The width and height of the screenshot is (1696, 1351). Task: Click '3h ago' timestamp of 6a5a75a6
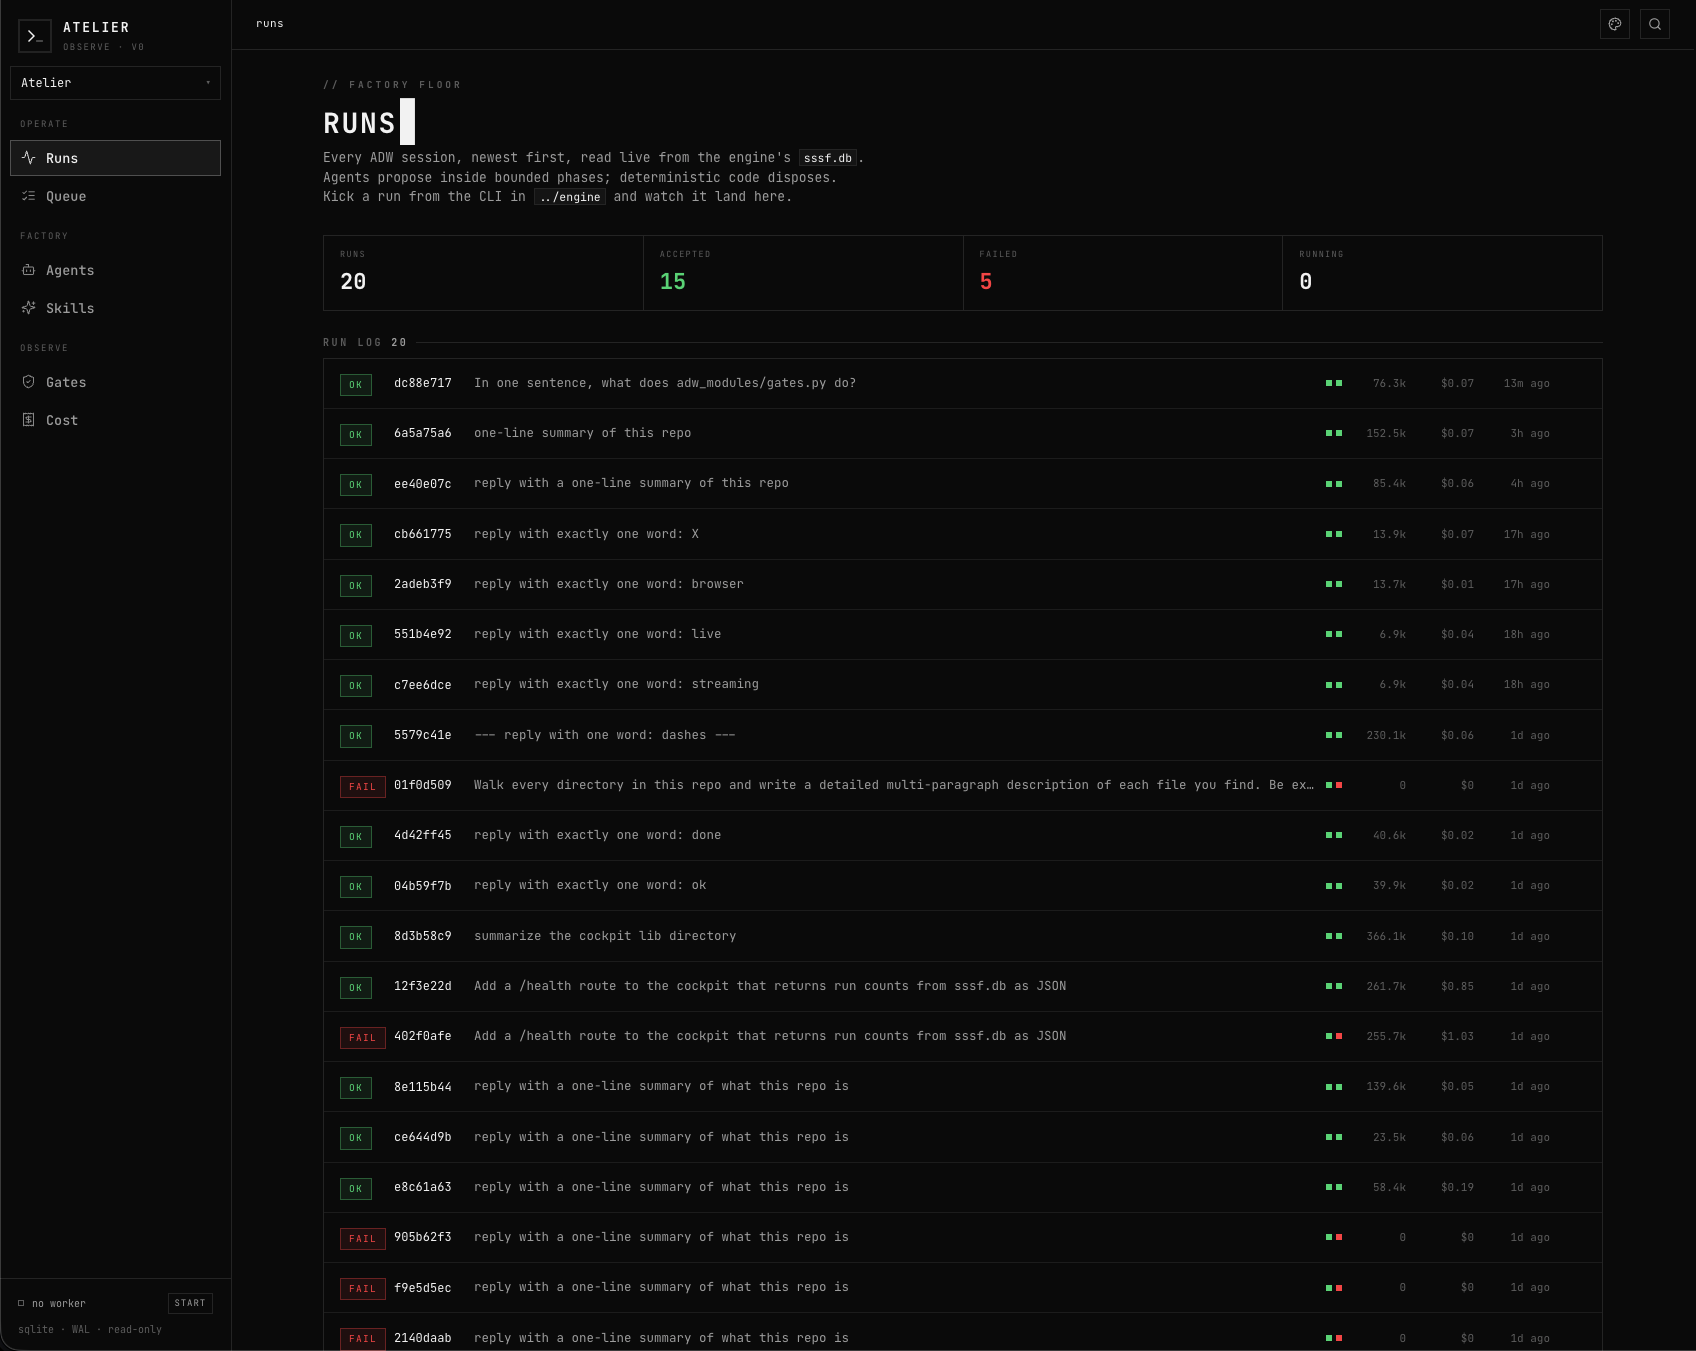click(1530, 433)
